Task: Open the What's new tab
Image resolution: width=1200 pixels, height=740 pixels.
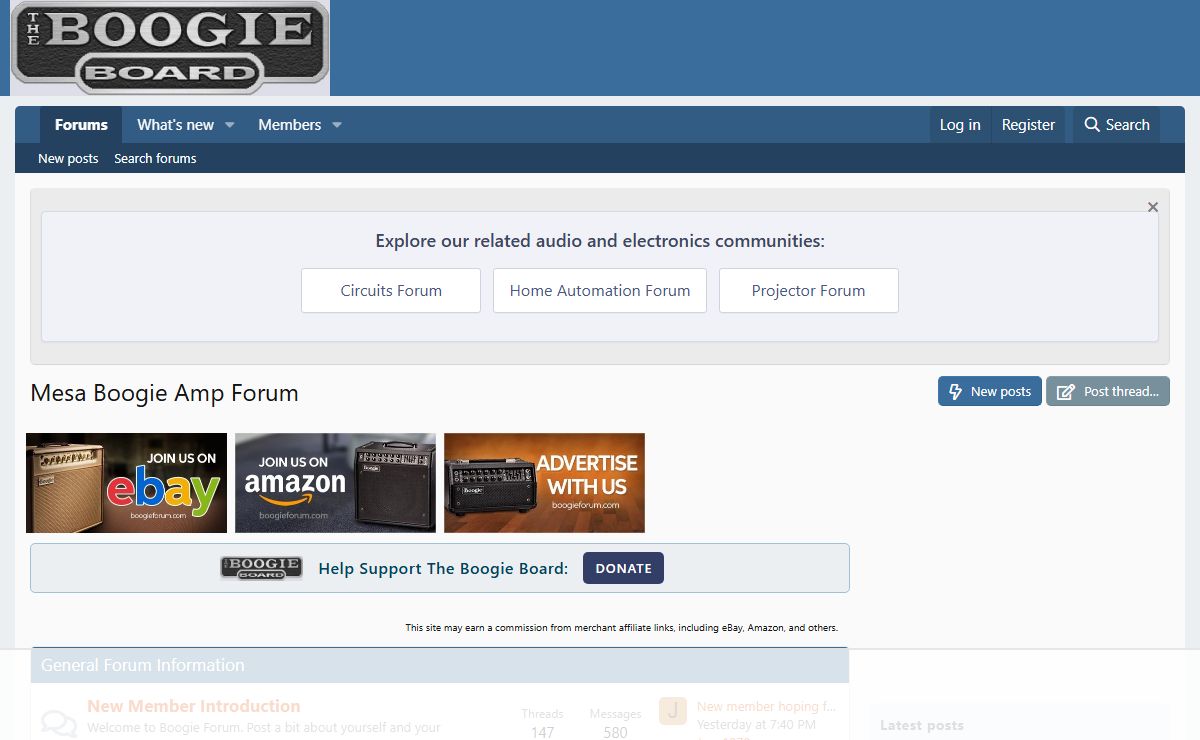Action: tap(175, 125)
